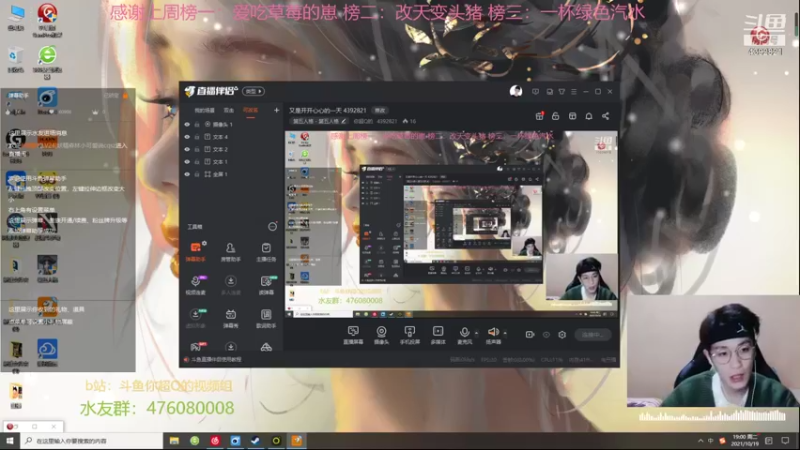Open the 主播任务 tool
Image resolution: width=800 pixels, height=450 pixels.
(x=266, y=252)
